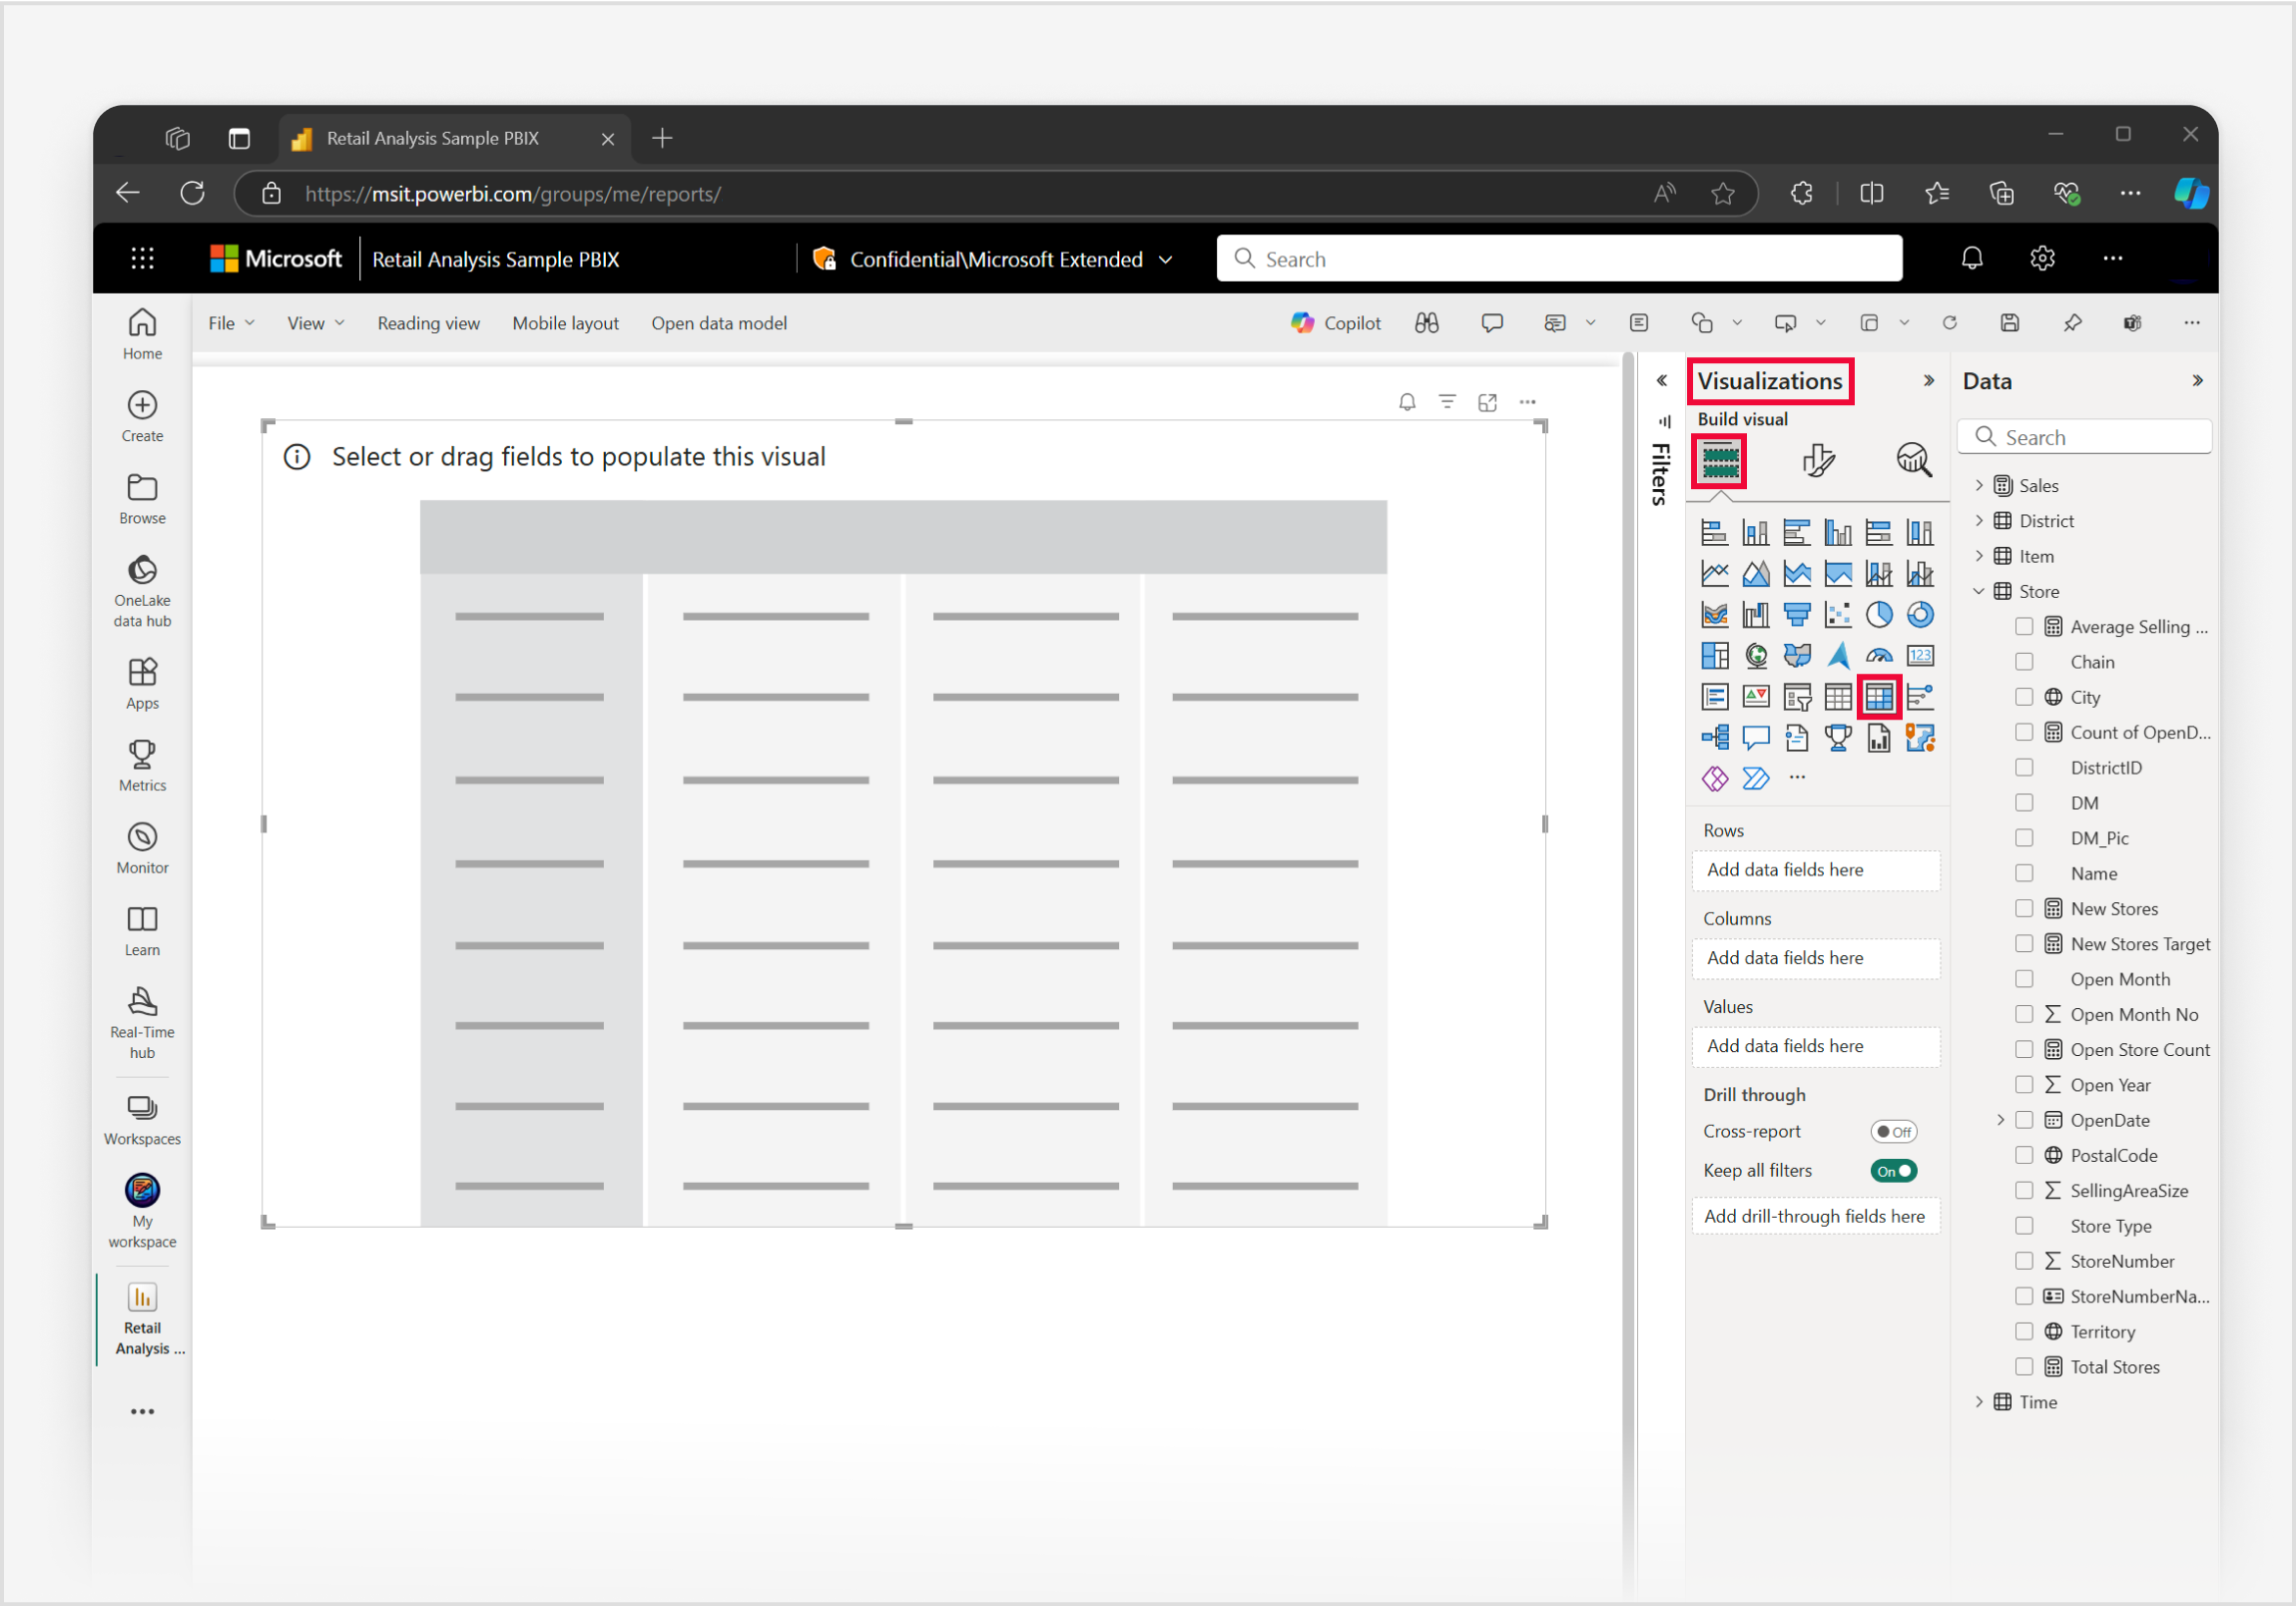
Task: Collapse the Store table
Action: 1978,590
